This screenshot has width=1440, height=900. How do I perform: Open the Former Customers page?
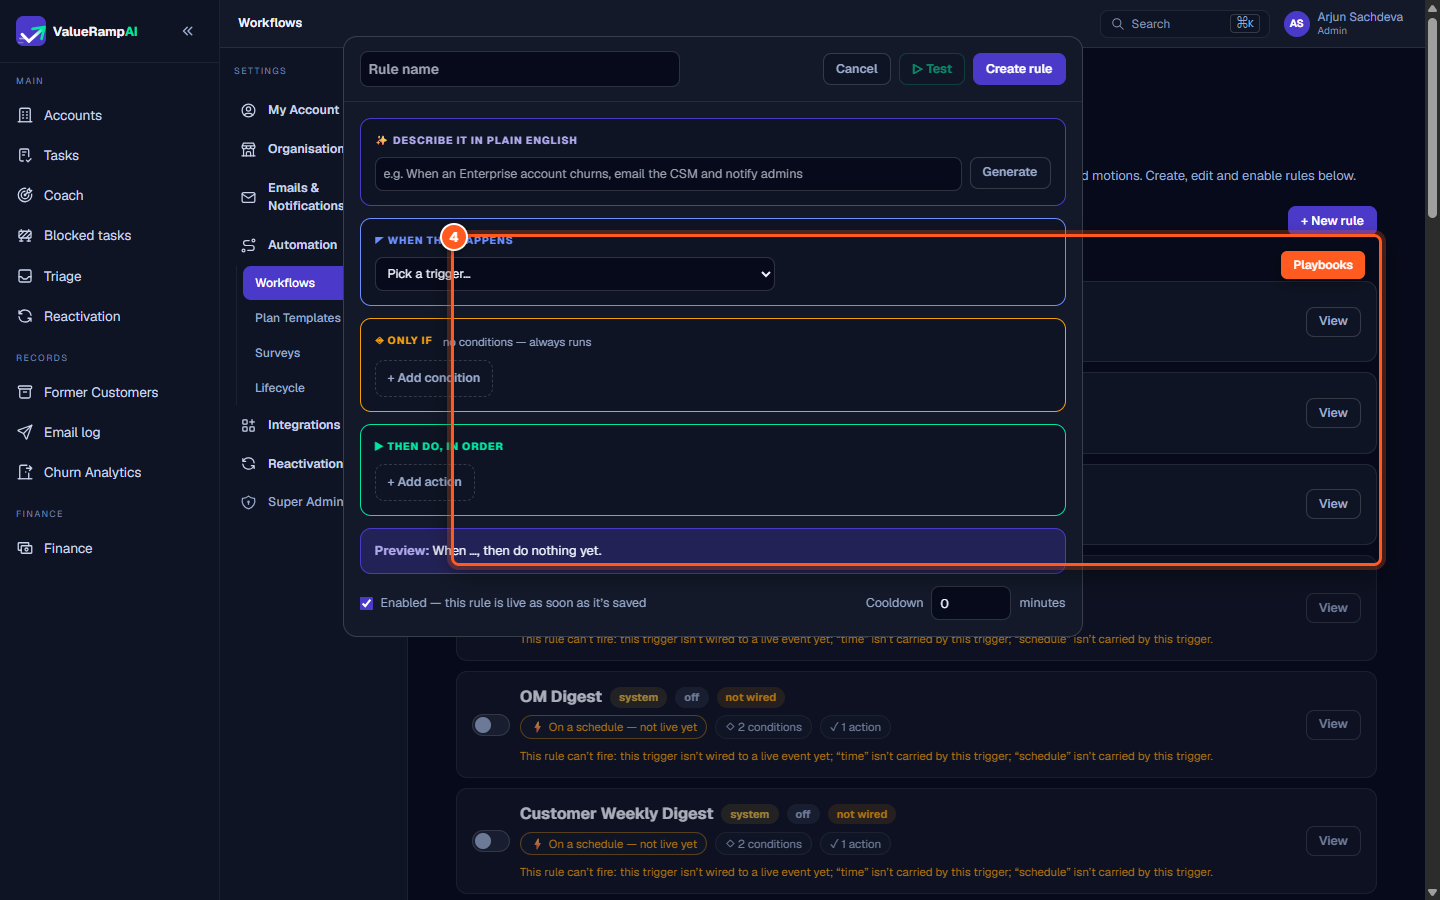point(101,392)
